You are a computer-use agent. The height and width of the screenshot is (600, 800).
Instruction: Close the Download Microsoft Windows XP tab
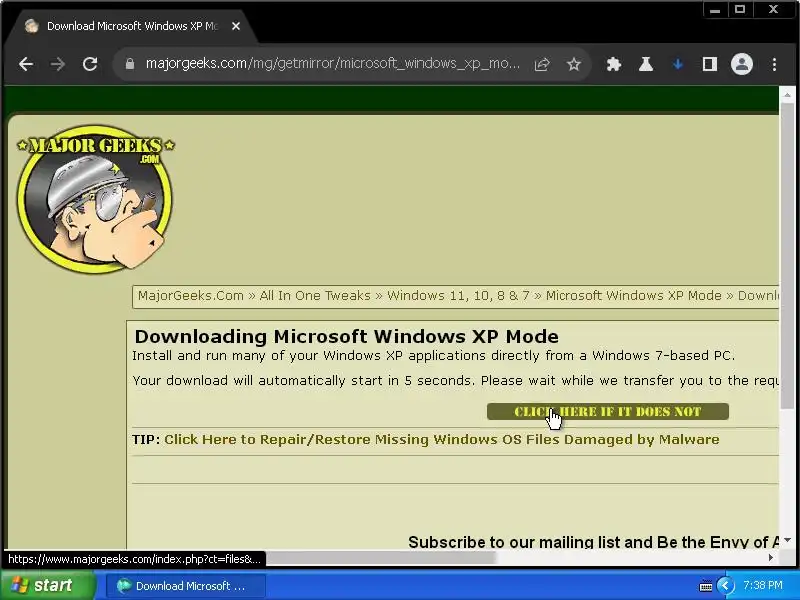(x=236, y=26)
